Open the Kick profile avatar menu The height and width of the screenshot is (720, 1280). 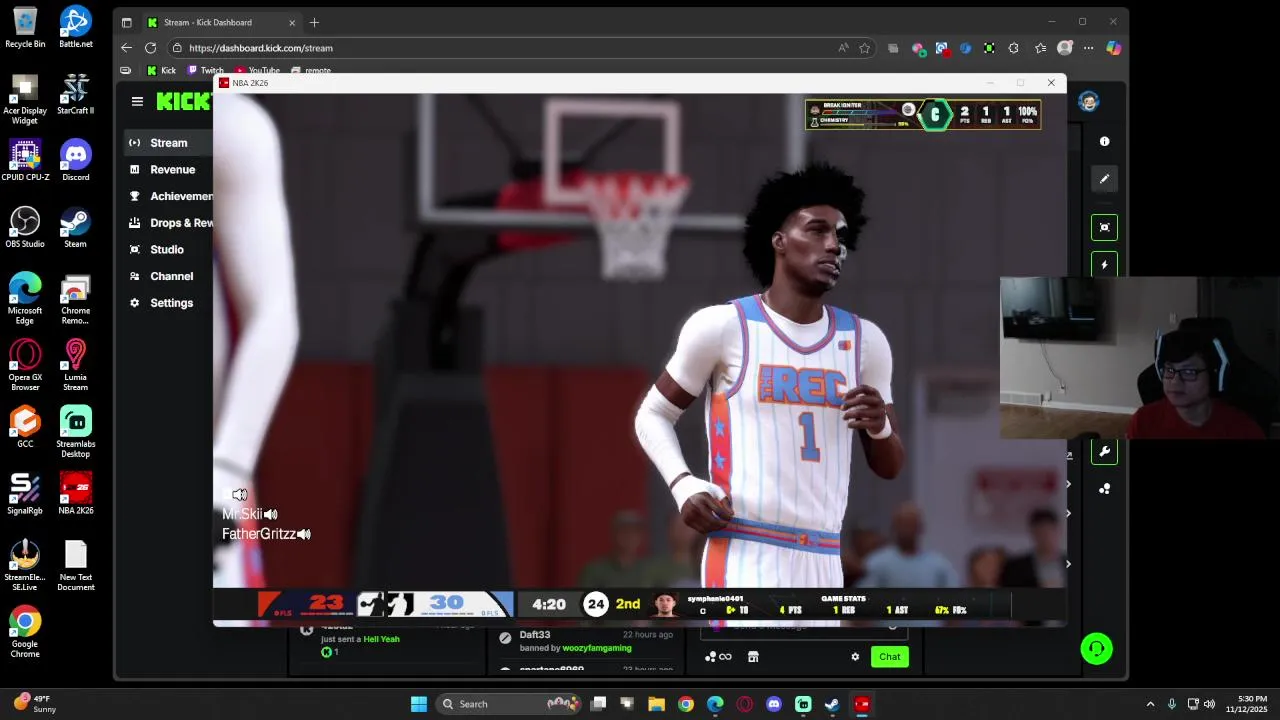coord(1089,101)
